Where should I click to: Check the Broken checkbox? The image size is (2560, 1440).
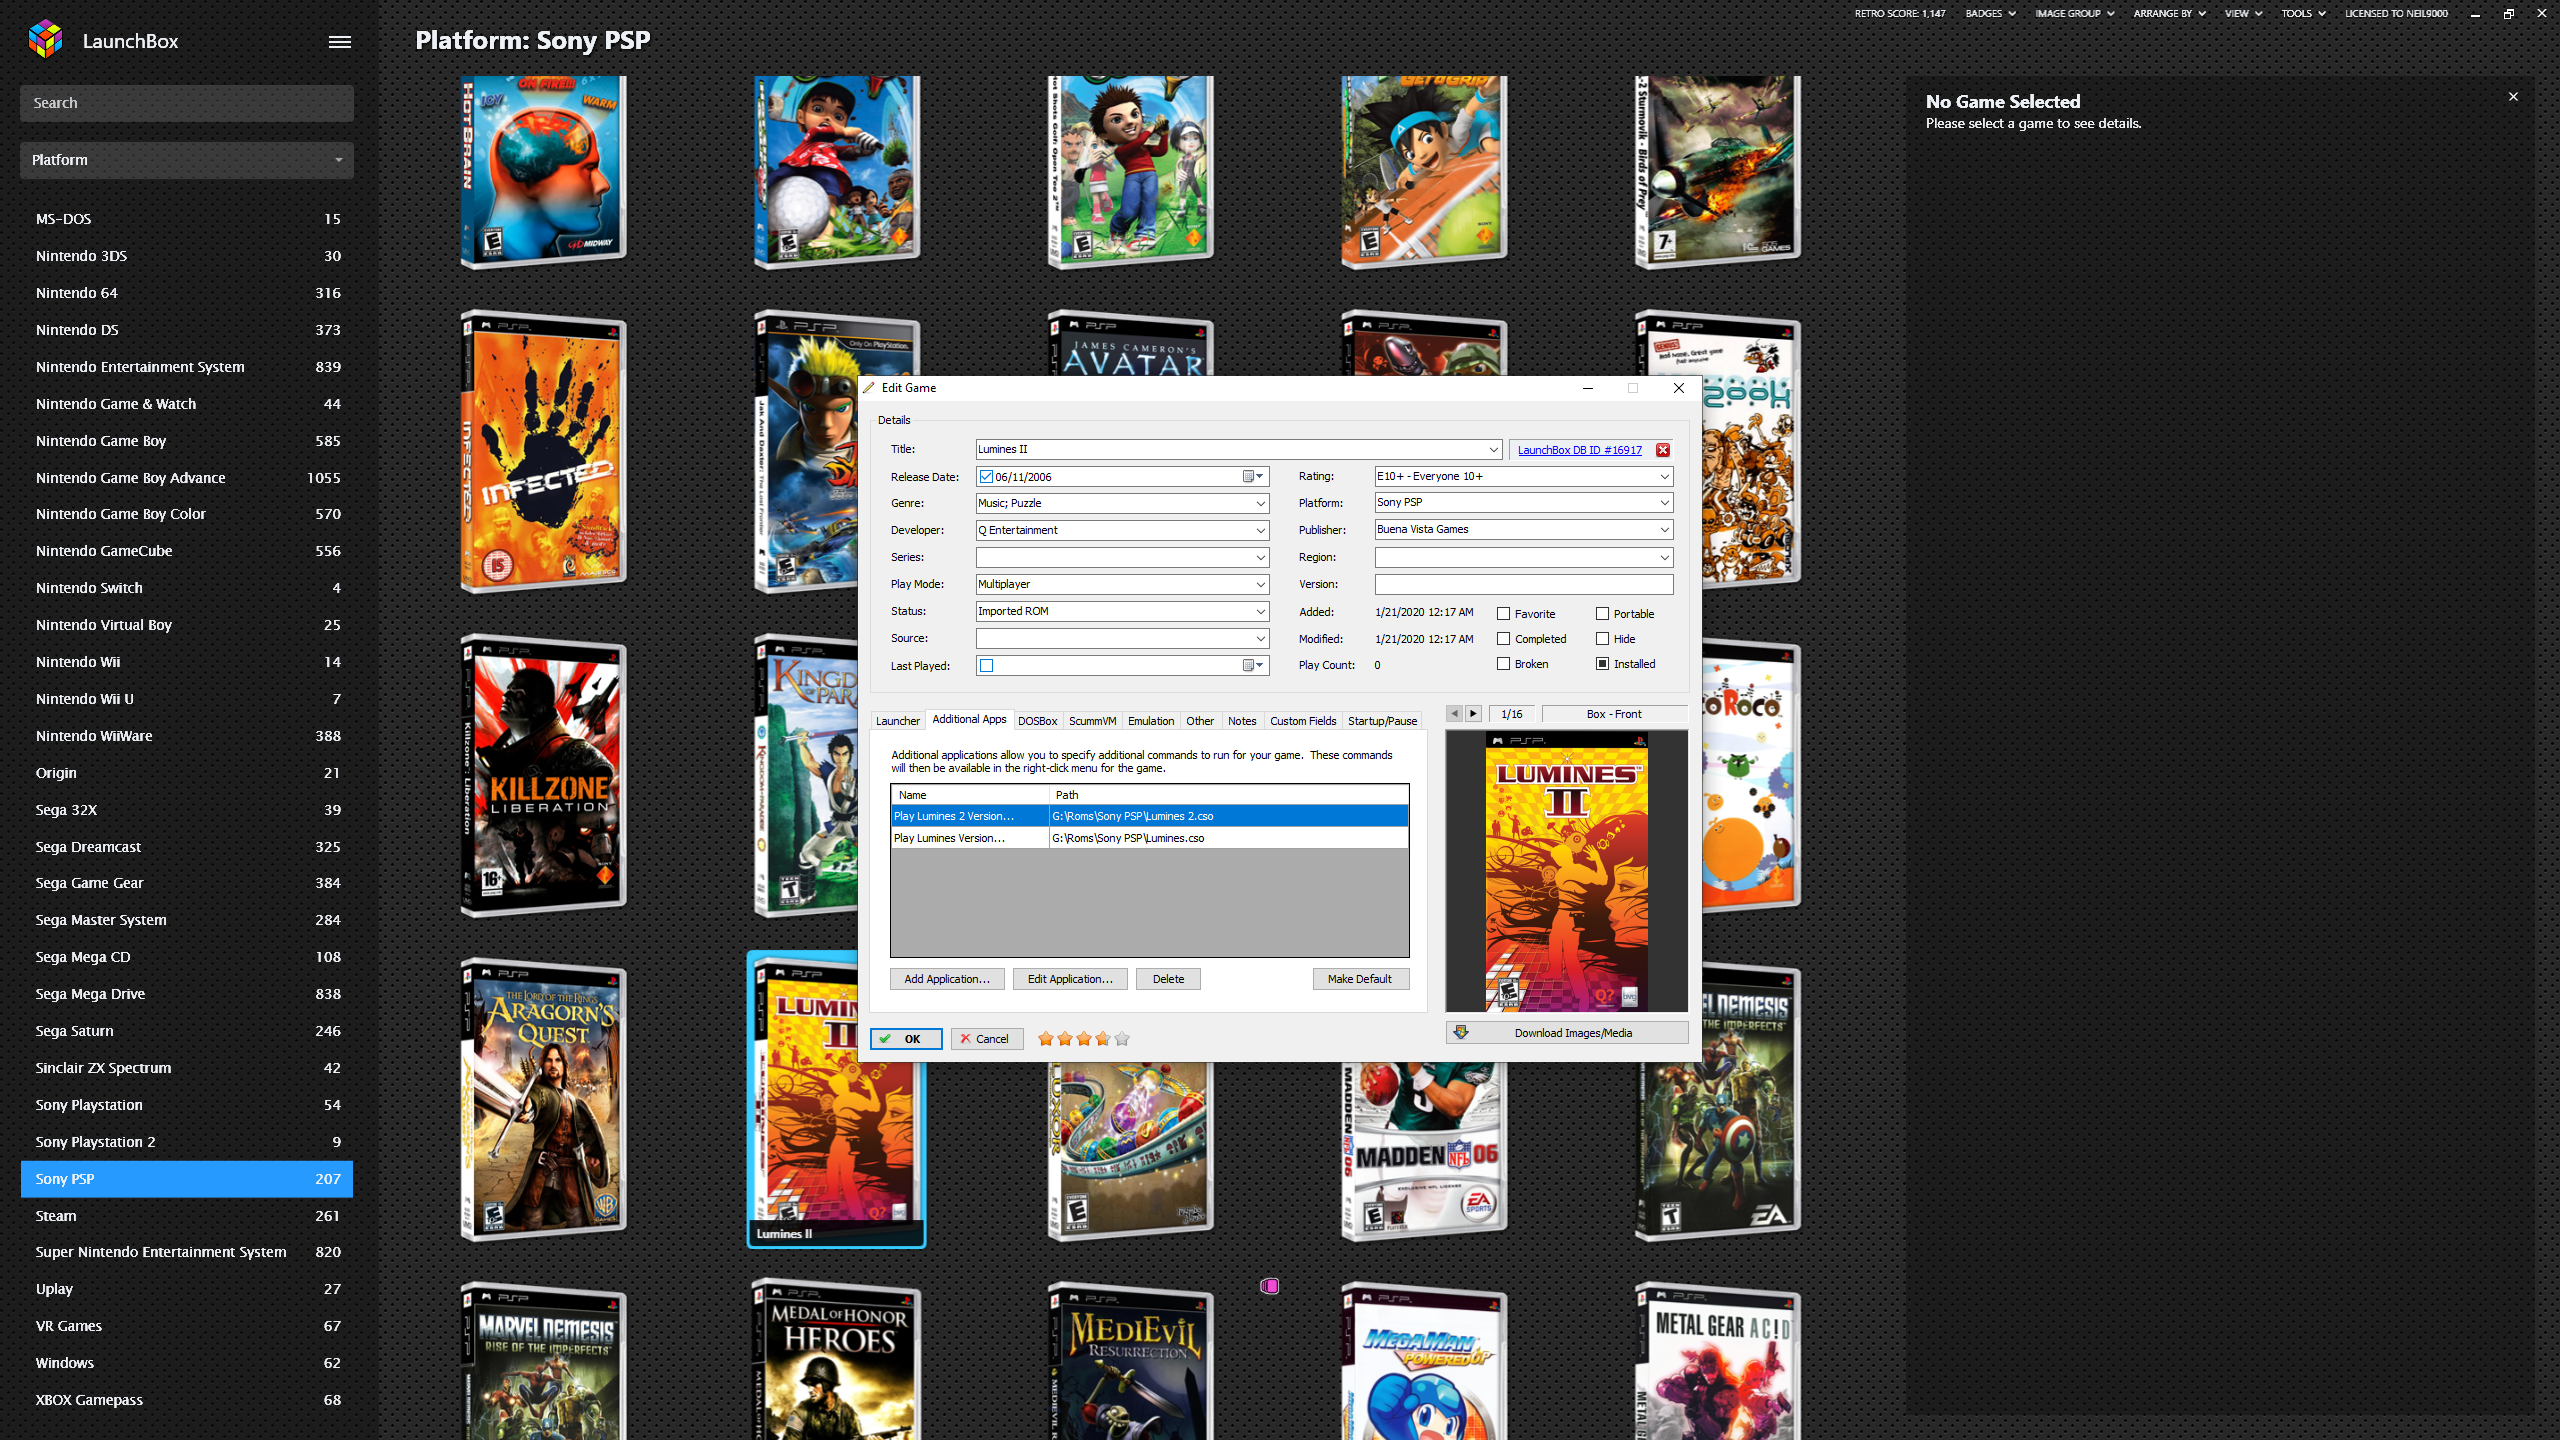point(1503,664)
